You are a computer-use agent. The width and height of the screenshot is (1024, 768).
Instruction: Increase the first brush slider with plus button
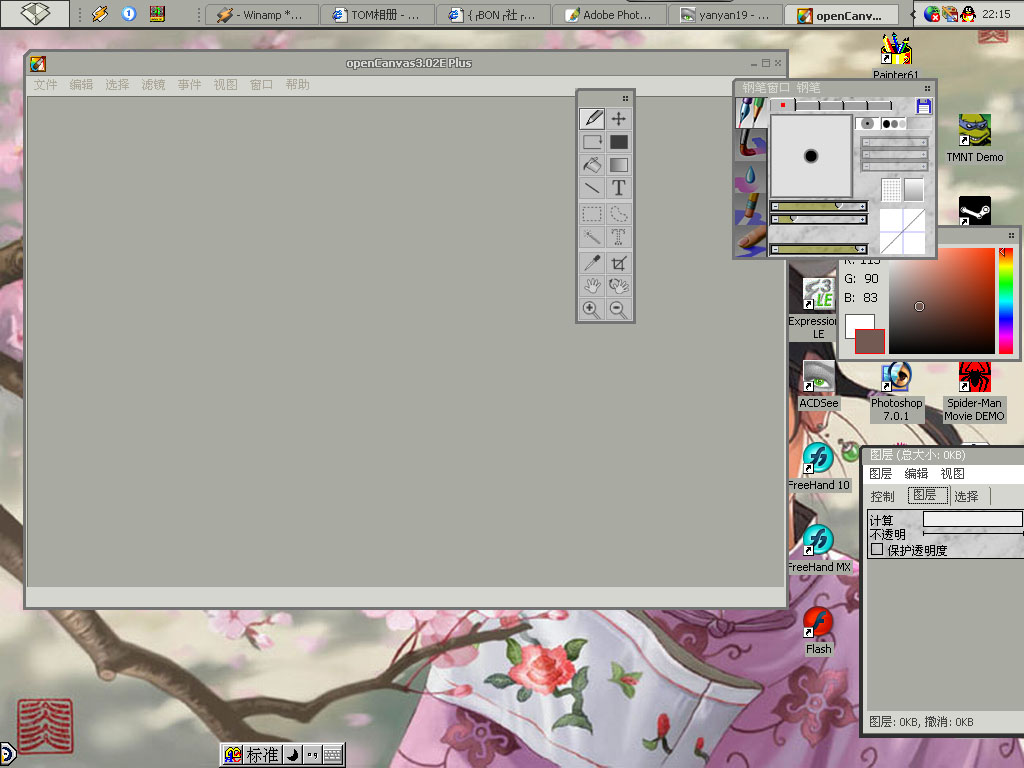(863, 206)
